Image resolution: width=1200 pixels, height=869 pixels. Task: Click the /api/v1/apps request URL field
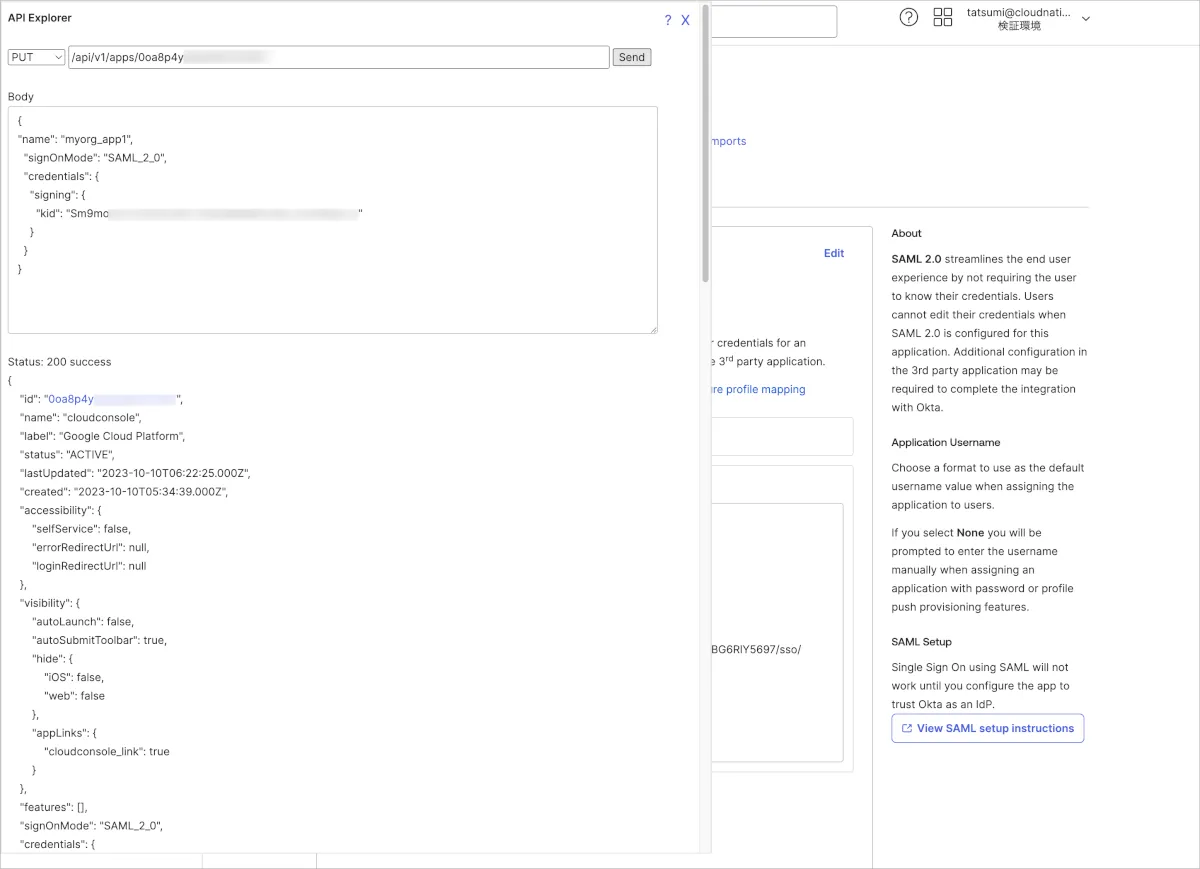pyautogui.click(x=338, y=57)
